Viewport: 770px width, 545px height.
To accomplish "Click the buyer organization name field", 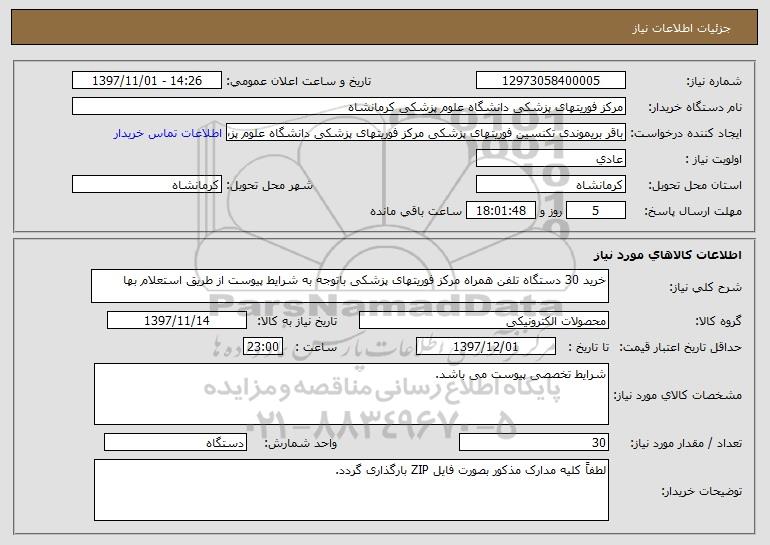I will [x=349, y=107].
